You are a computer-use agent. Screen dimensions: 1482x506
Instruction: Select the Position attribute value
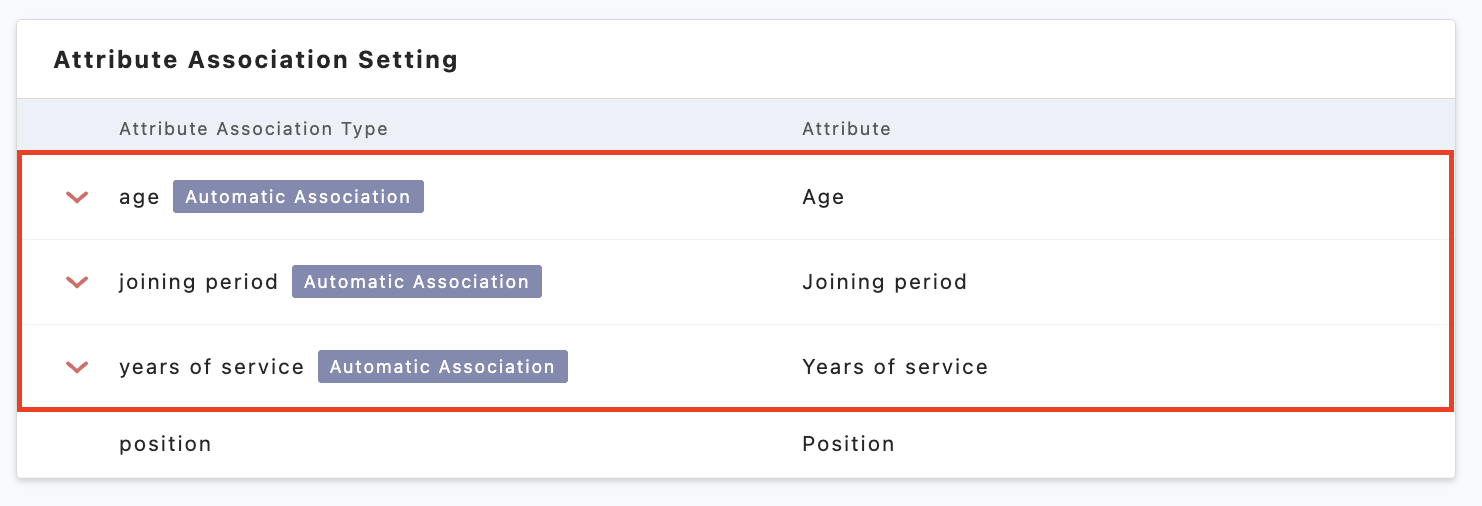click(848, 444)
